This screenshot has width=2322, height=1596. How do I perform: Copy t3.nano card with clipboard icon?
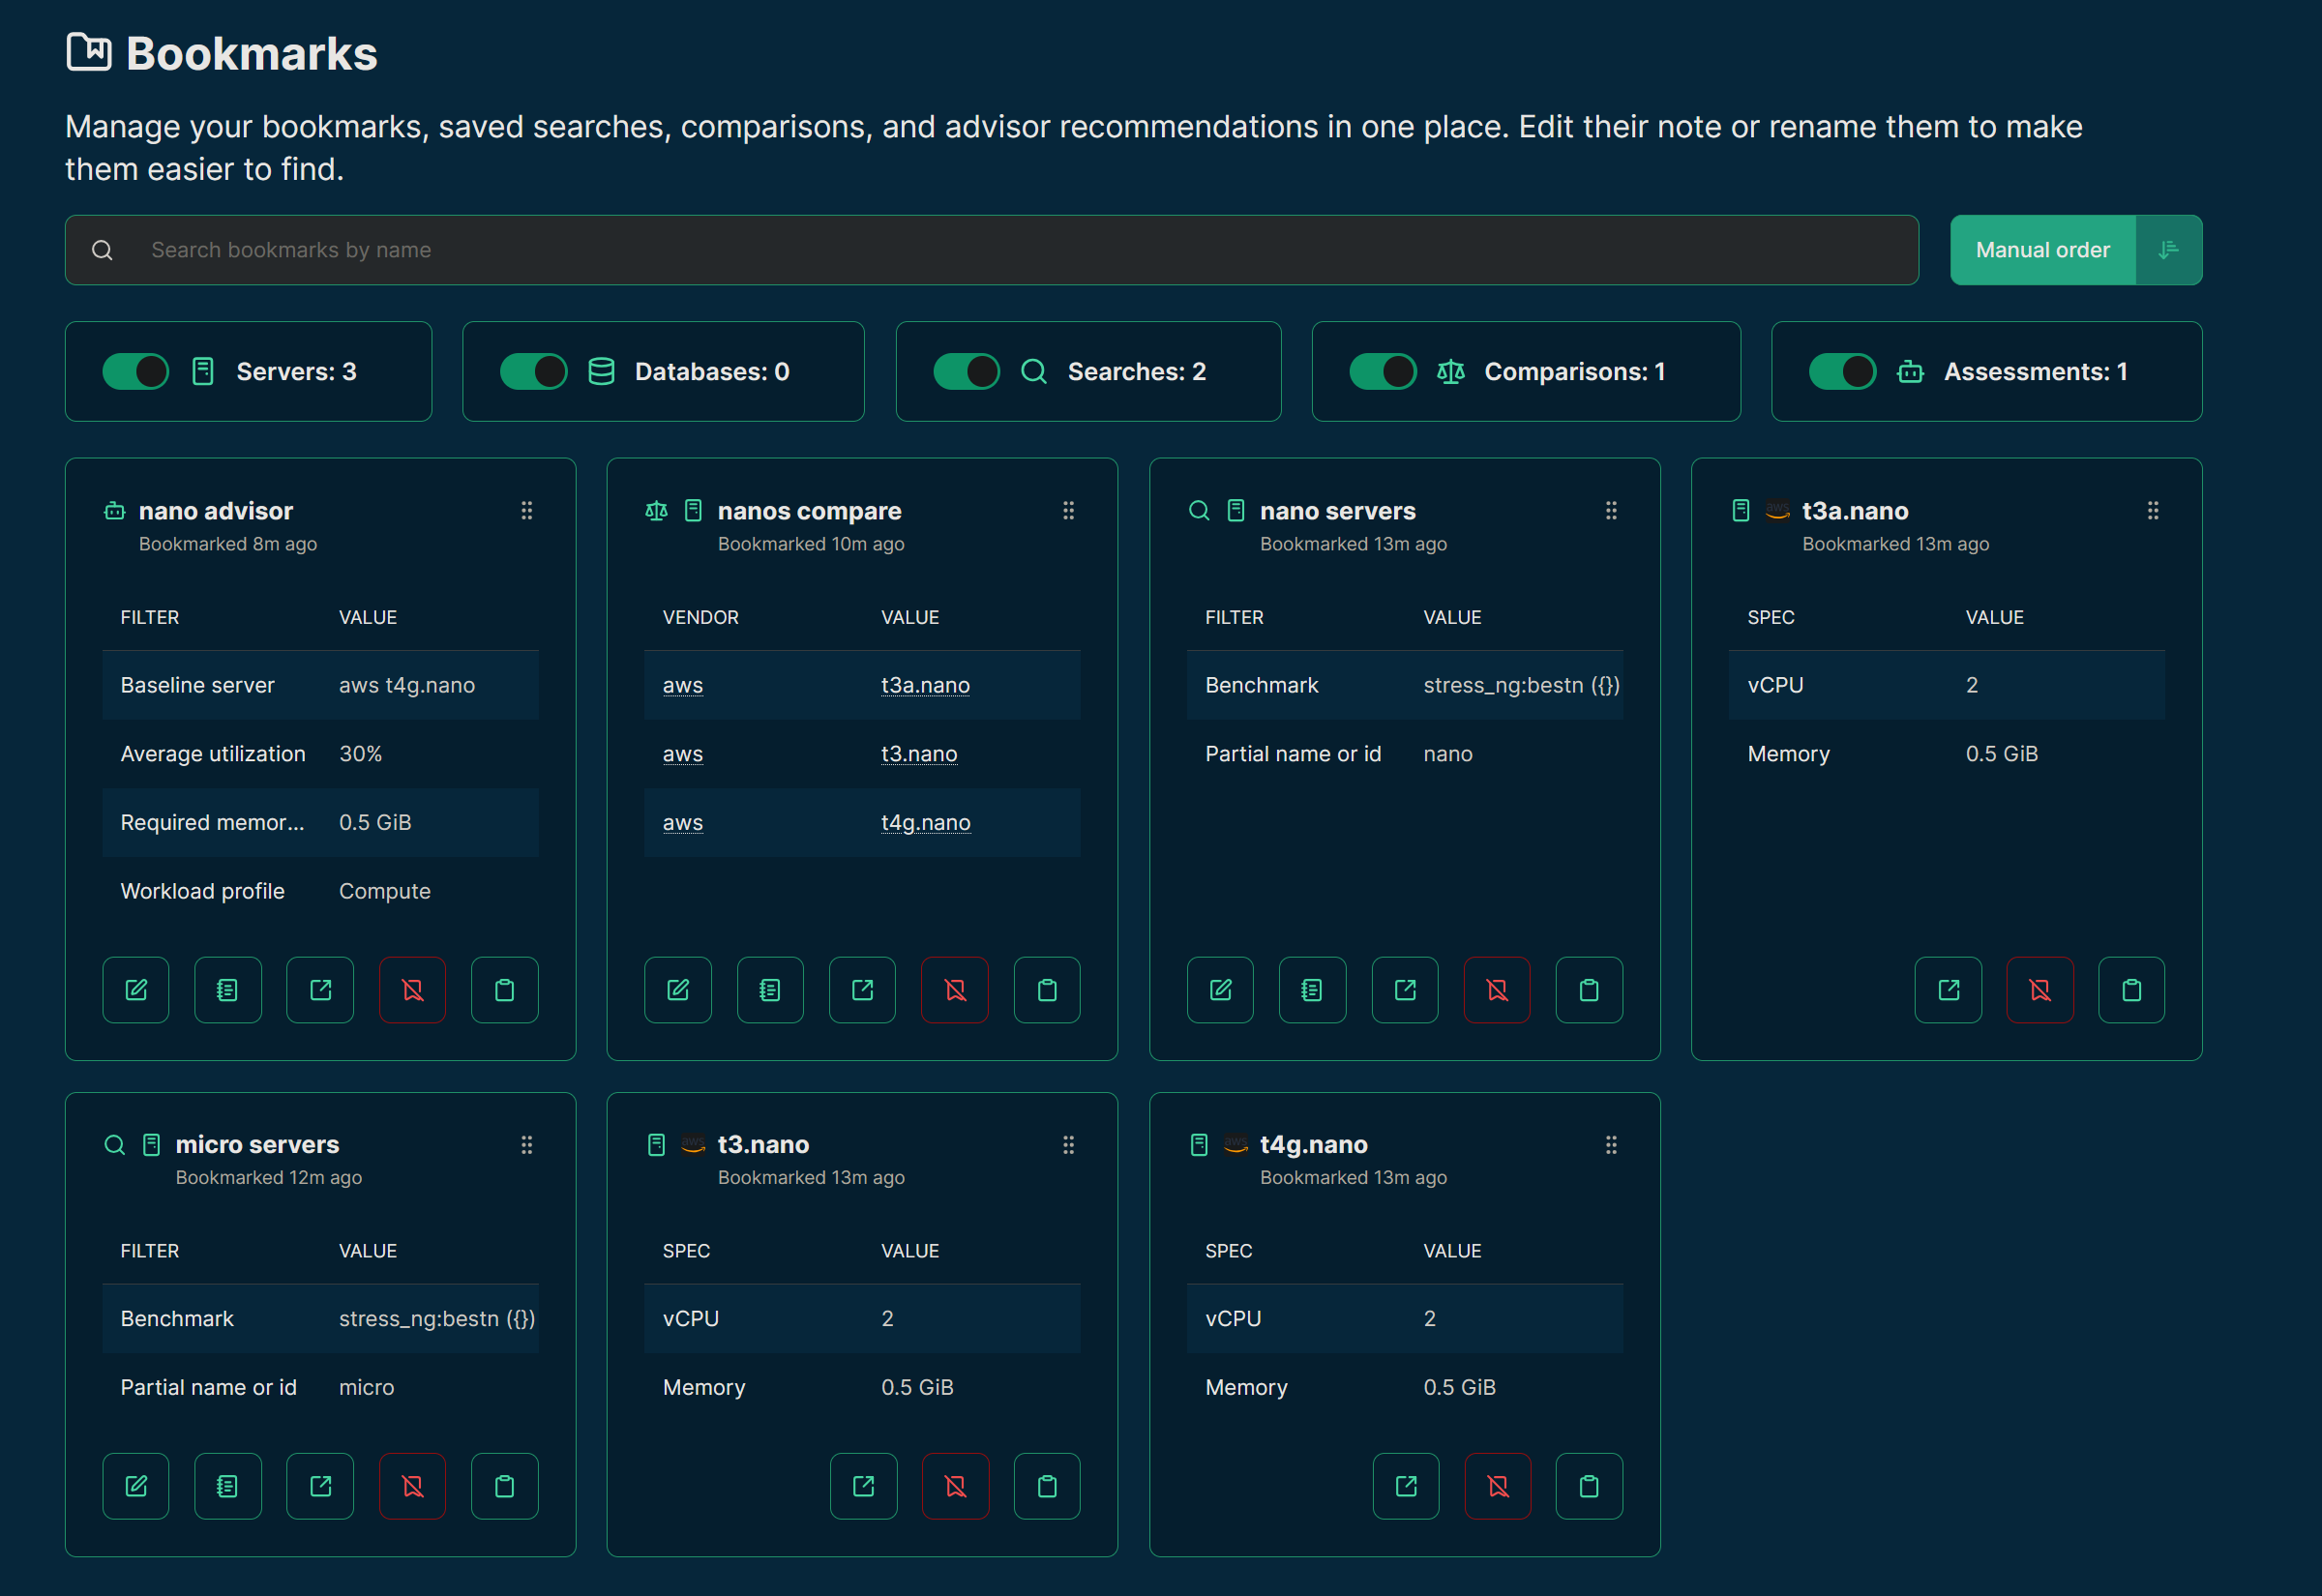(x=1047, y=1486)
